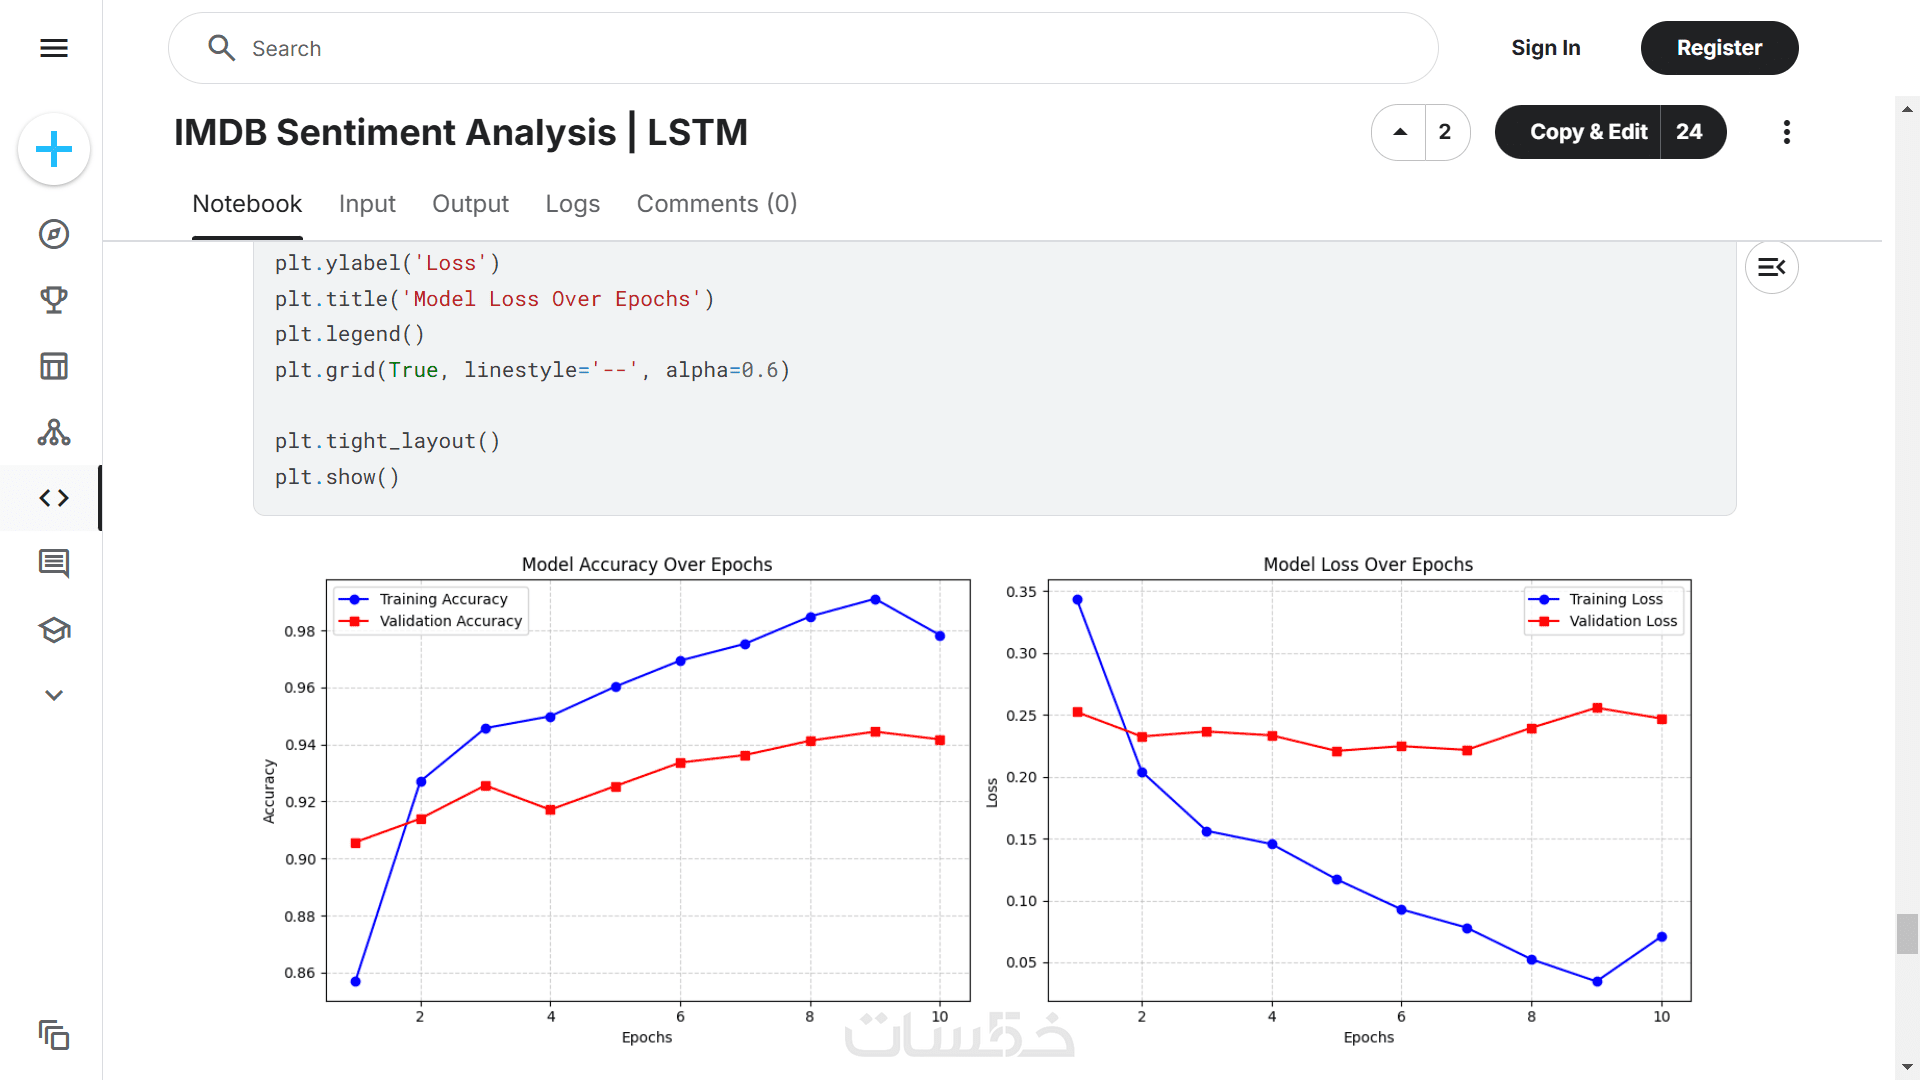1920x1080 pixels.
Task: Open the hamburger main menu
Action: [x=54, y=48]
